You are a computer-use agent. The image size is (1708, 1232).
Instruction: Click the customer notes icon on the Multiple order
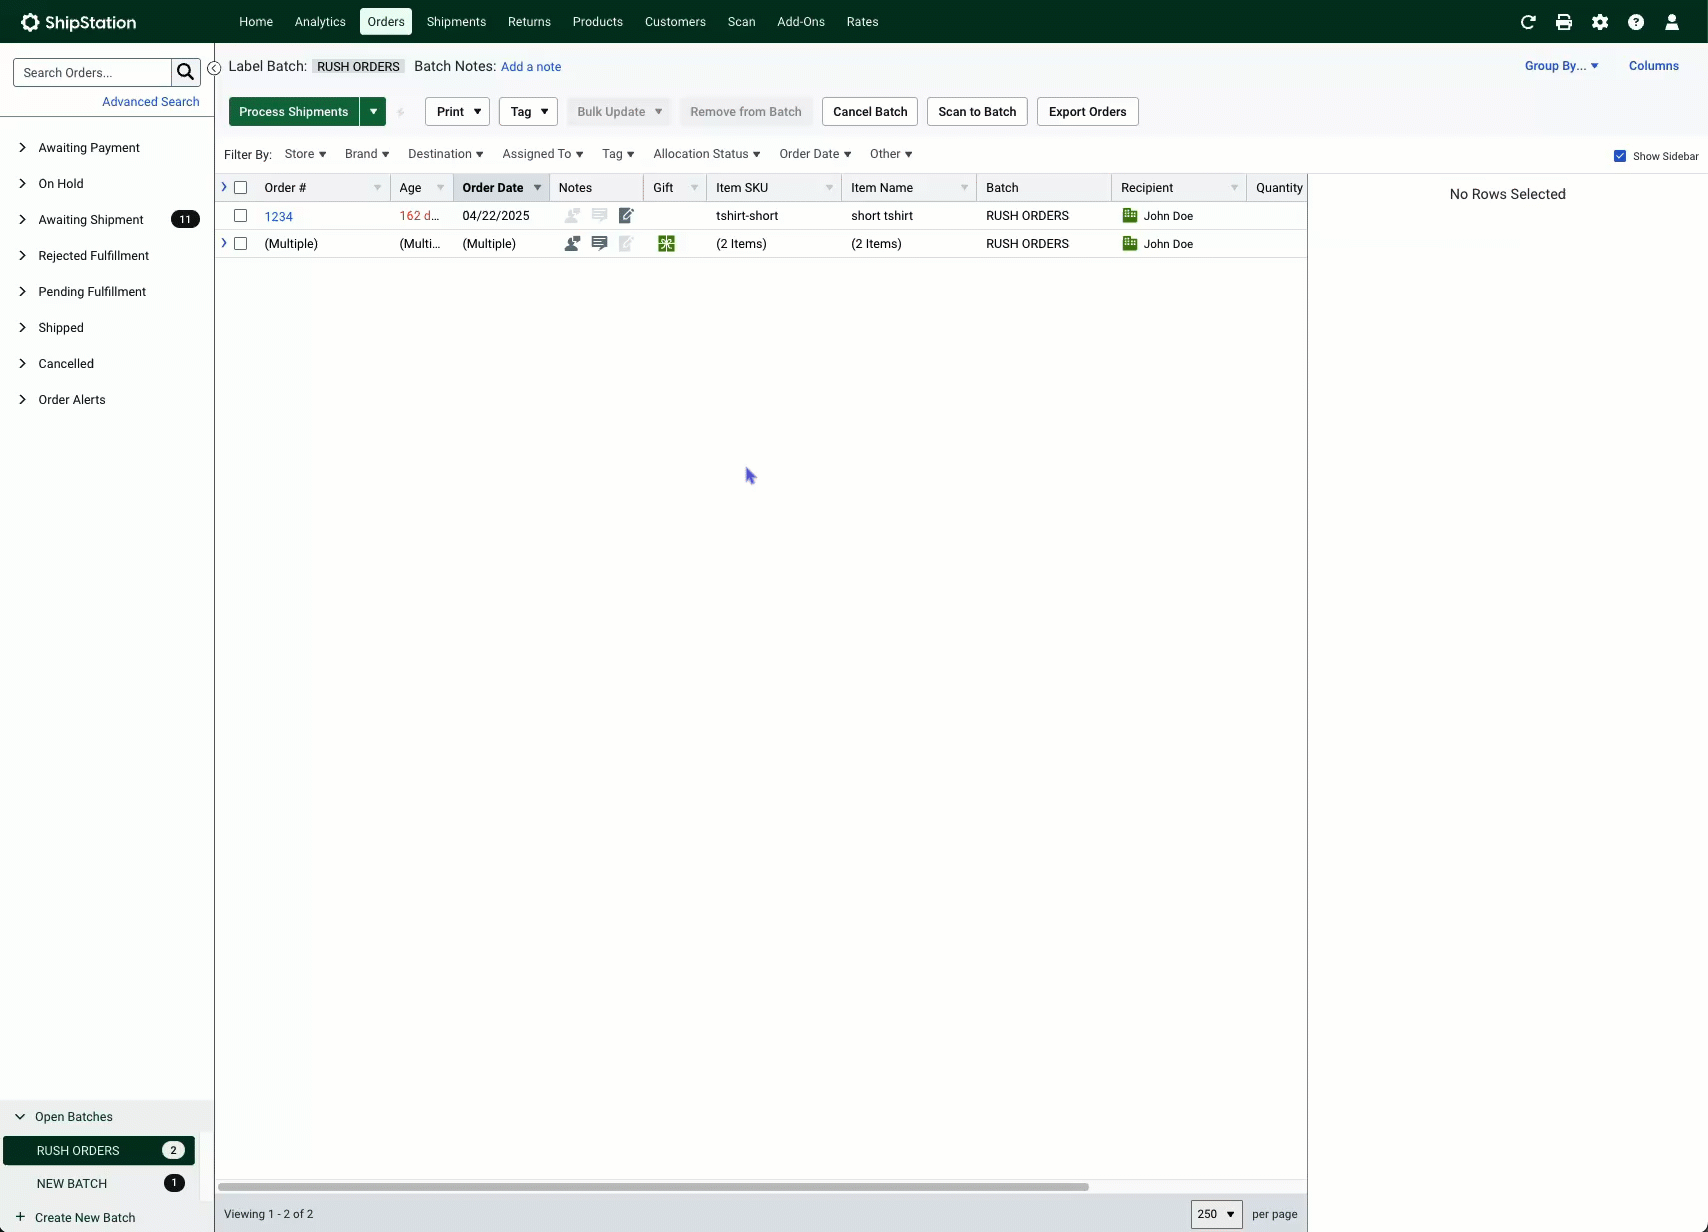(x=571, y=243)
